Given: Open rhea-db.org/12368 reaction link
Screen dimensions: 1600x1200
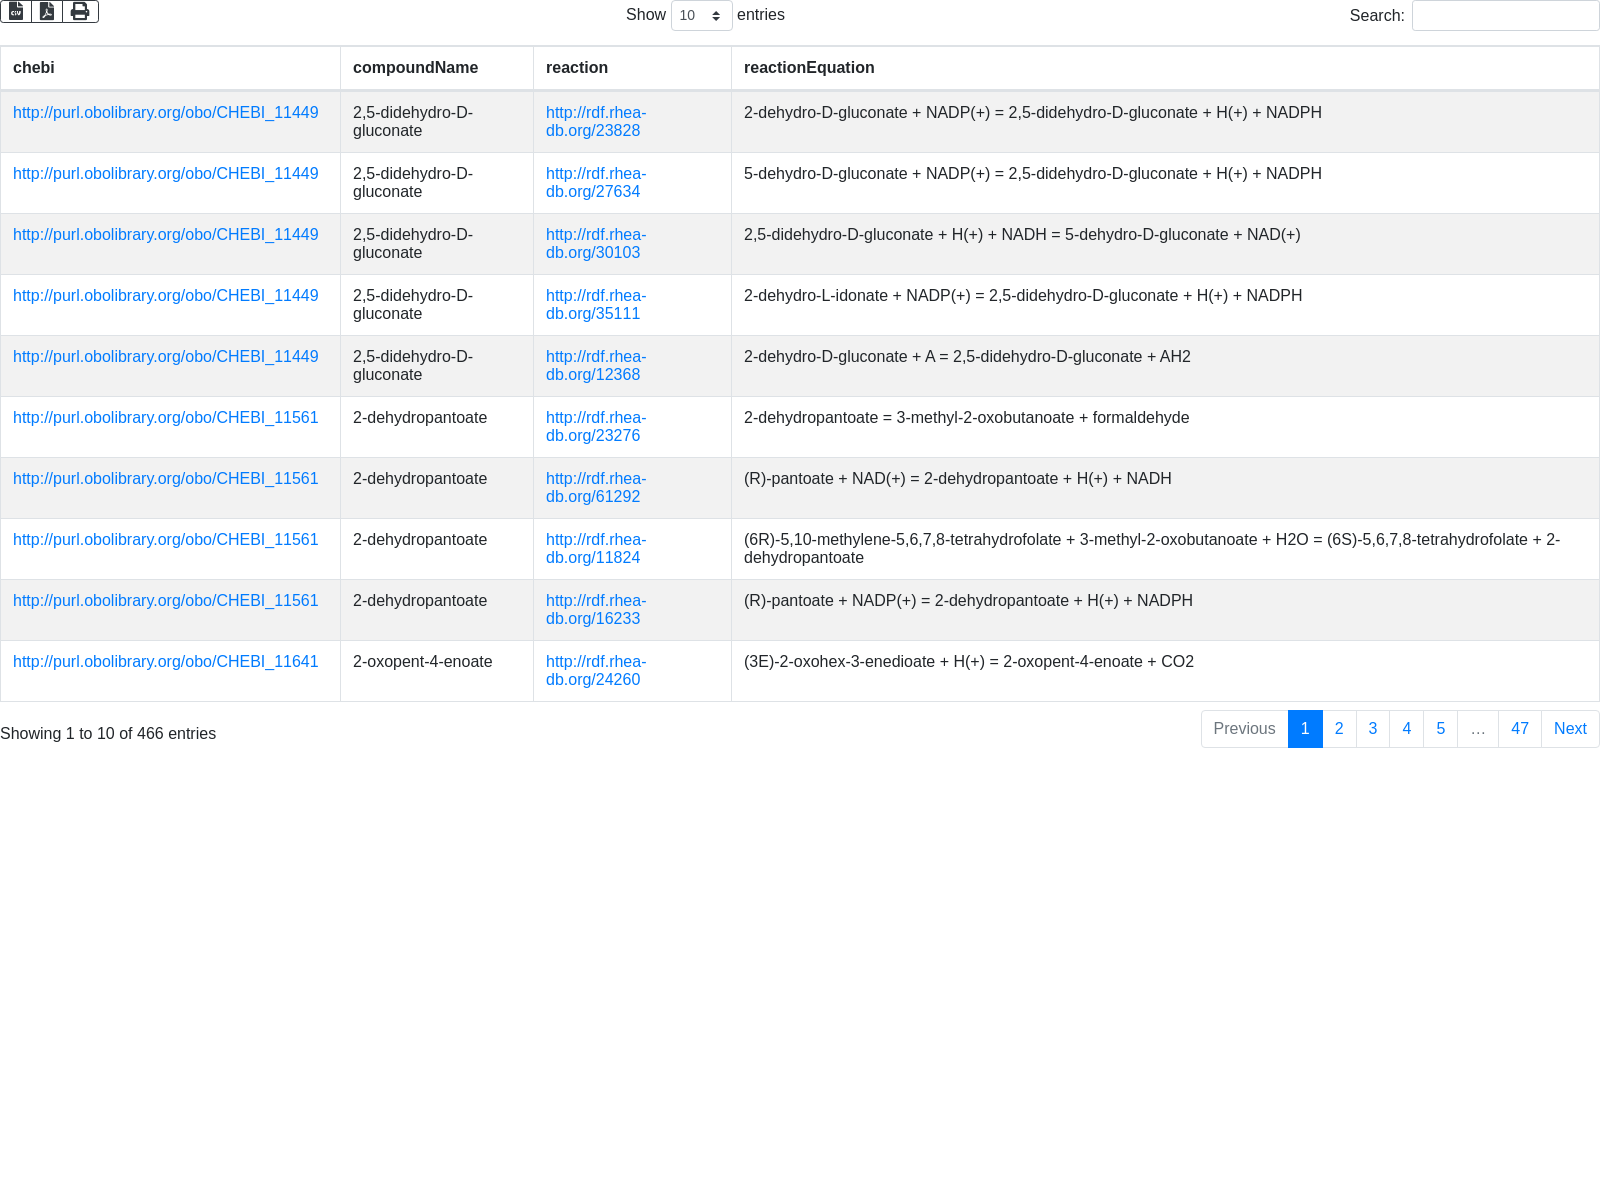Looking at the screenshot, I should point(595,366).
